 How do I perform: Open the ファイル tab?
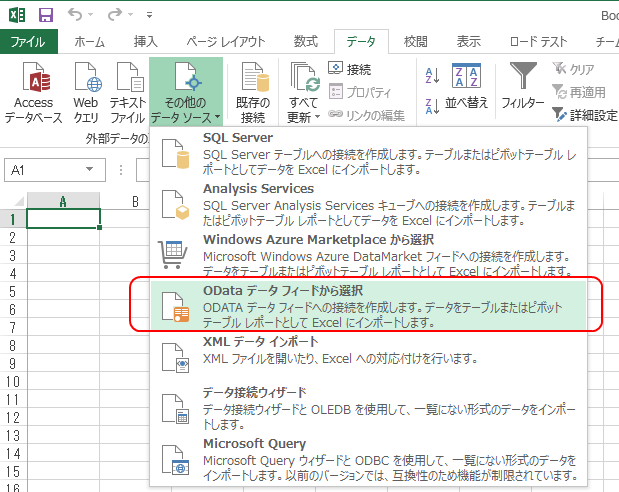click(29, 41)
